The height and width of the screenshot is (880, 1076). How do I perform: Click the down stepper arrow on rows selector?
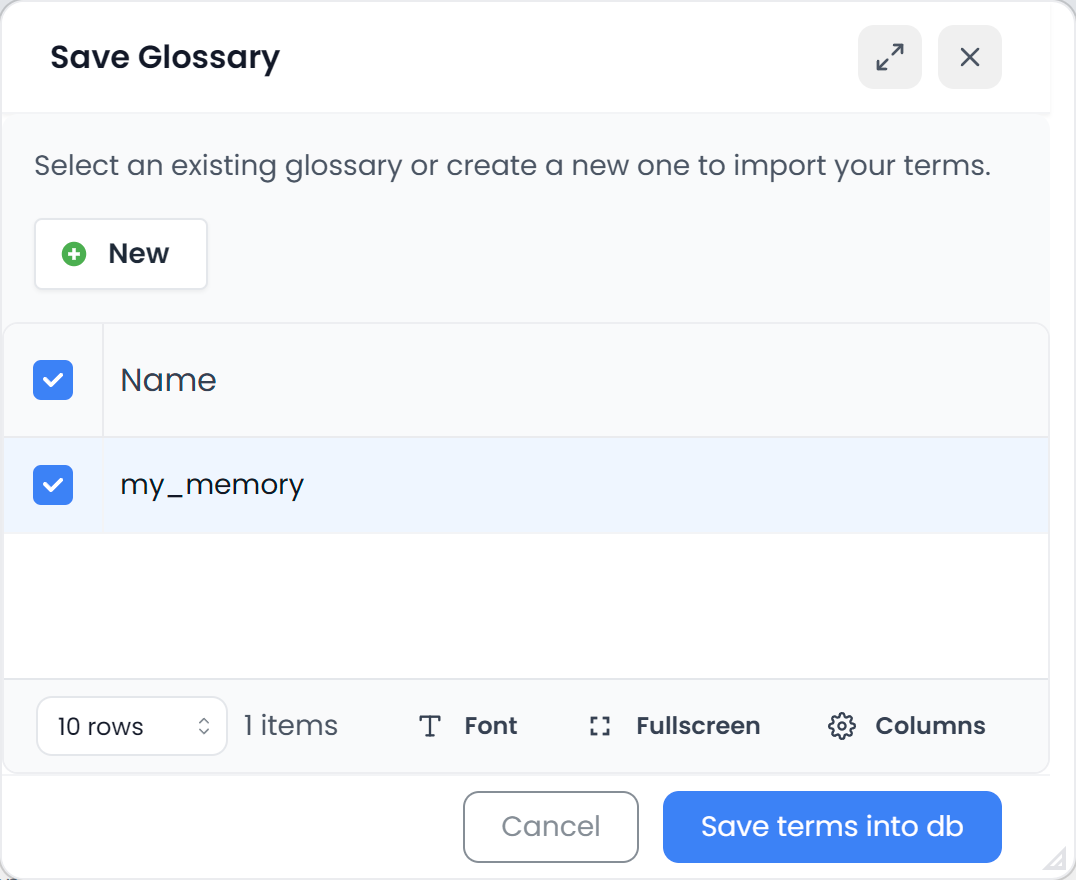pos(203,732)
